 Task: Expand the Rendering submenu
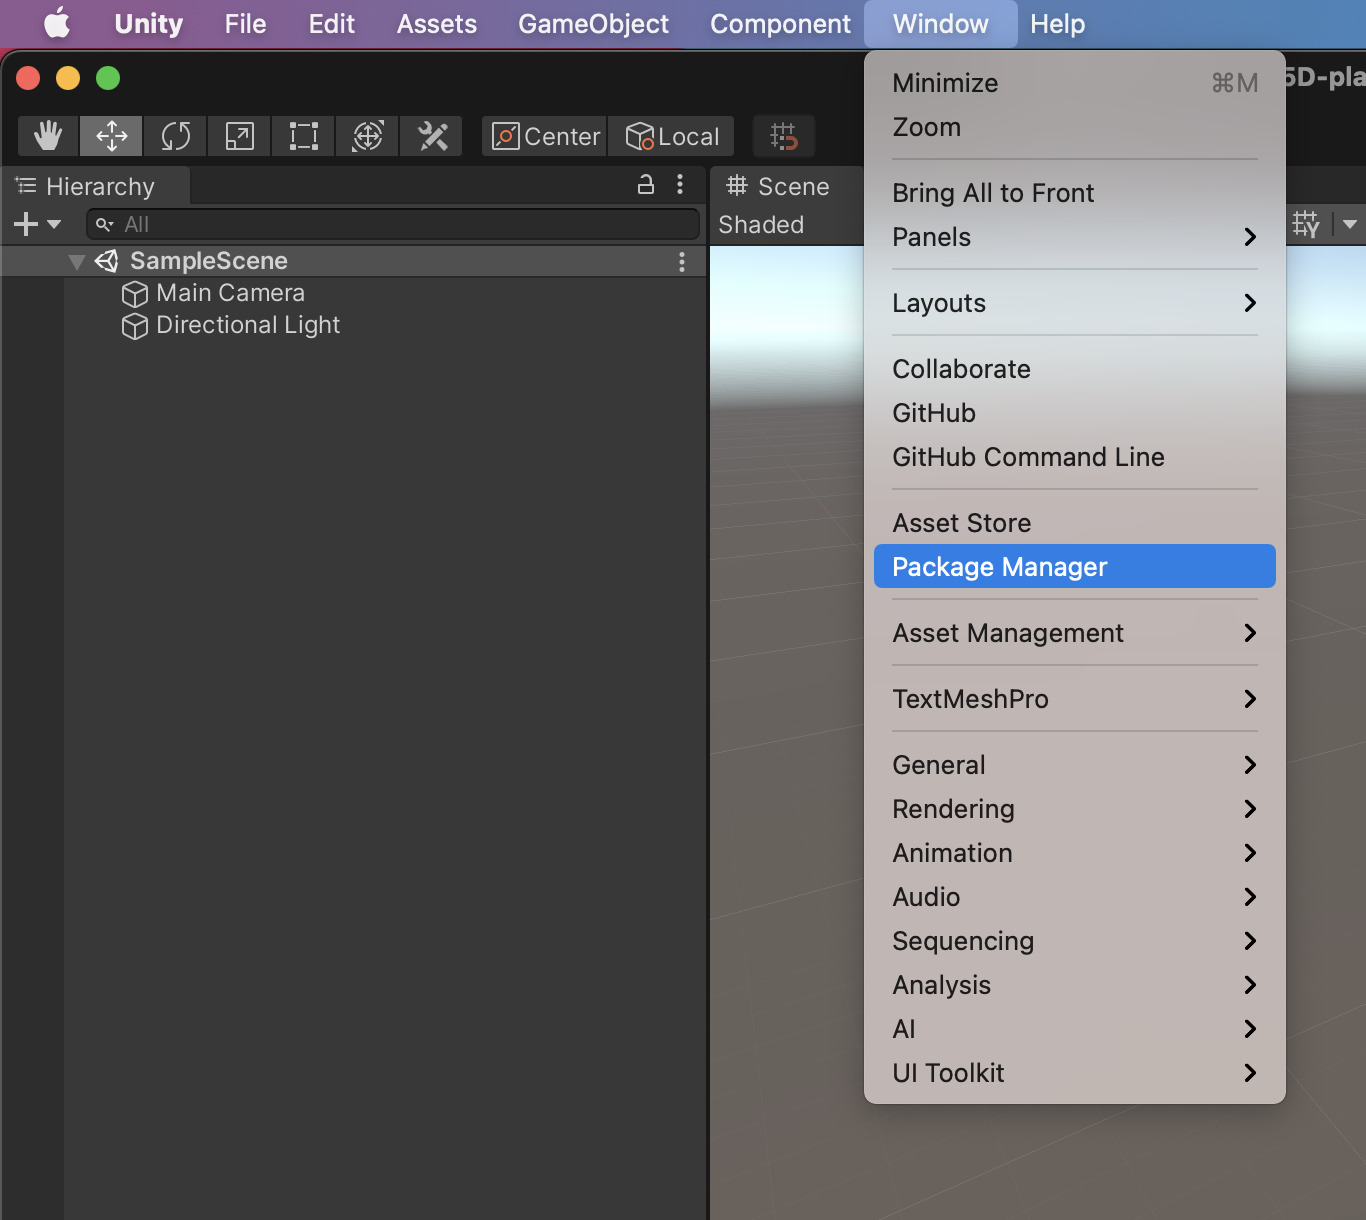tap(1075, 809)
